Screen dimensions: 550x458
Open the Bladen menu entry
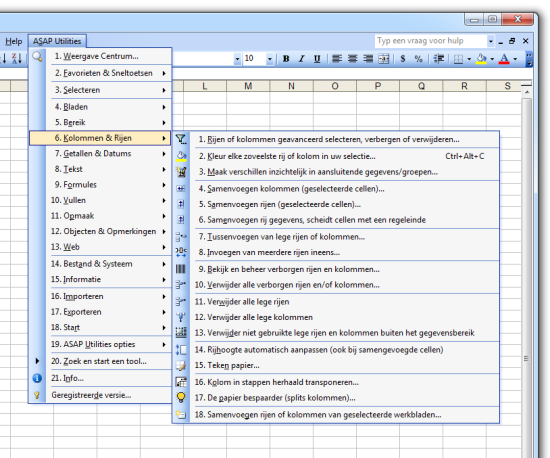[x=101, y=107]
